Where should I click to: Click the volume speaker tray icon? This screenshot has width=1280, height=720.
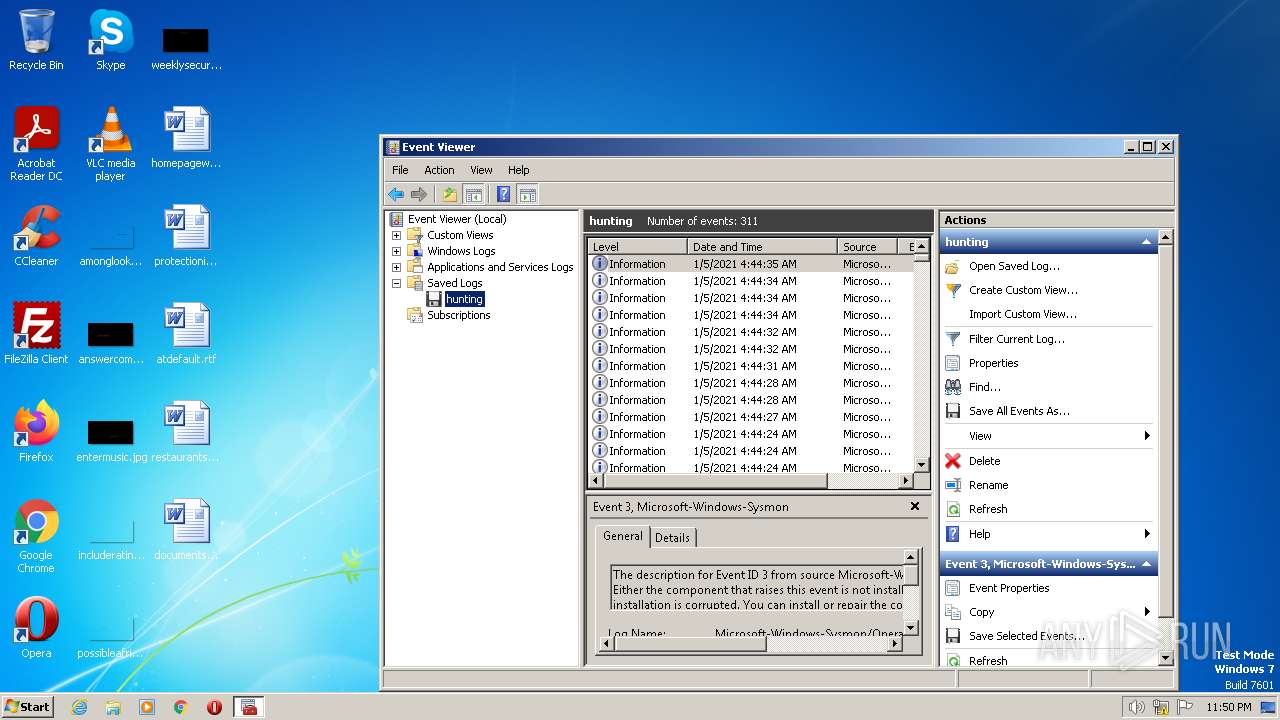click(x=1136, y=707)
